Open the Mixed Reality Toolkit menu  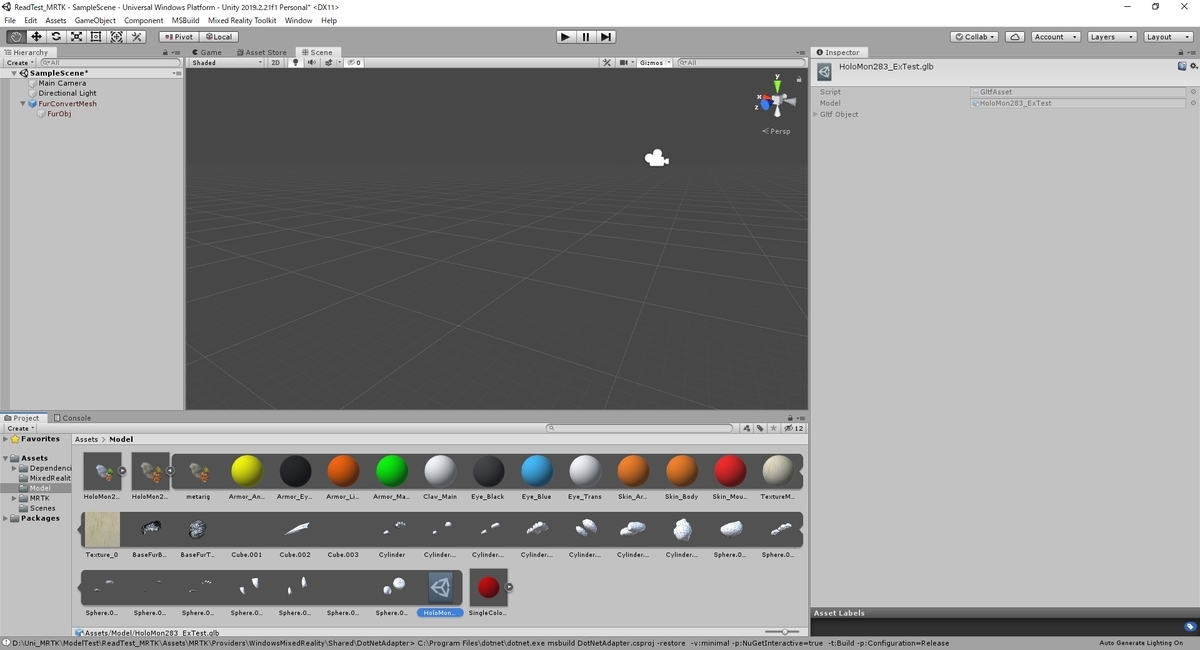coord(242,20)
